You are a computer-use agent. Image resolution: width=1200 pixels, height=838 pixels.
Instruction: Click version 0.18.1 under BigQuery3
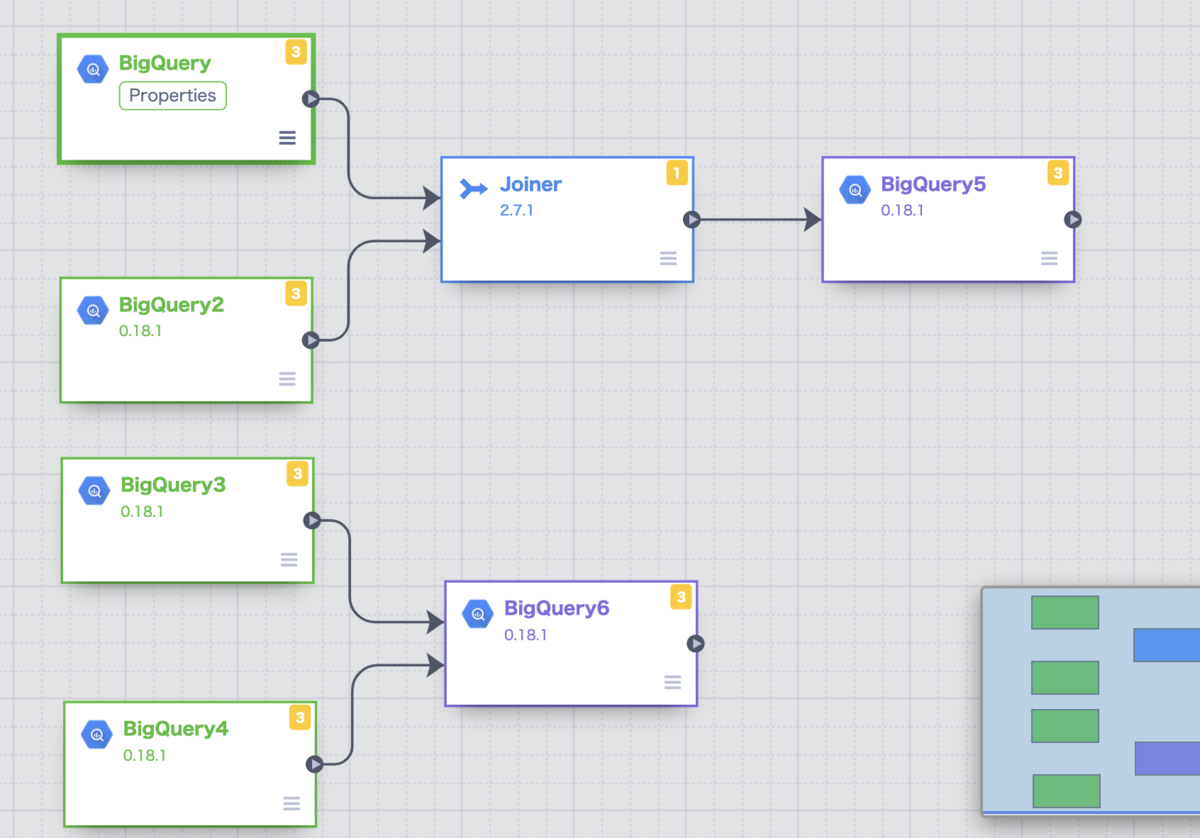coord(142,511)
